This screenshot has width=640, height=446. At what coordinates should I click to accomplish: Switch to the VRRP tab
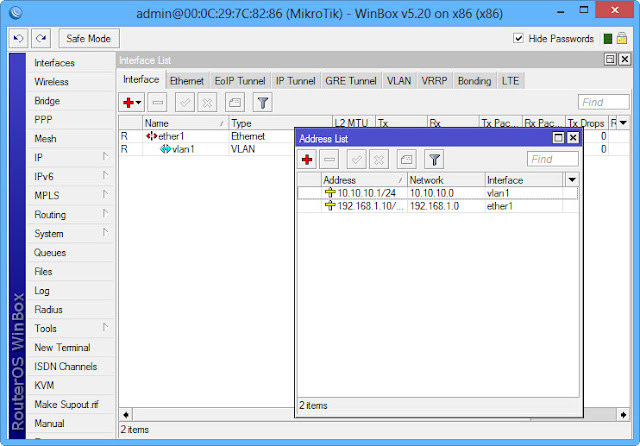pyautogui.click(x=434, y=81)
